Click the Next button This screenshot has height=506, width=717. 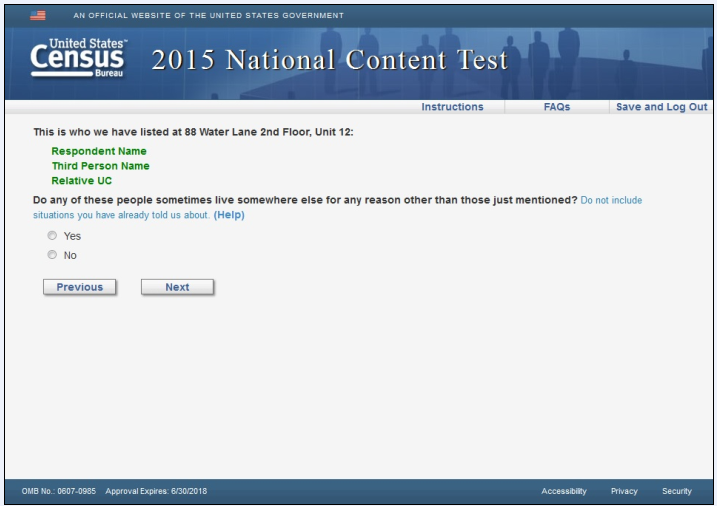[177, 287]
